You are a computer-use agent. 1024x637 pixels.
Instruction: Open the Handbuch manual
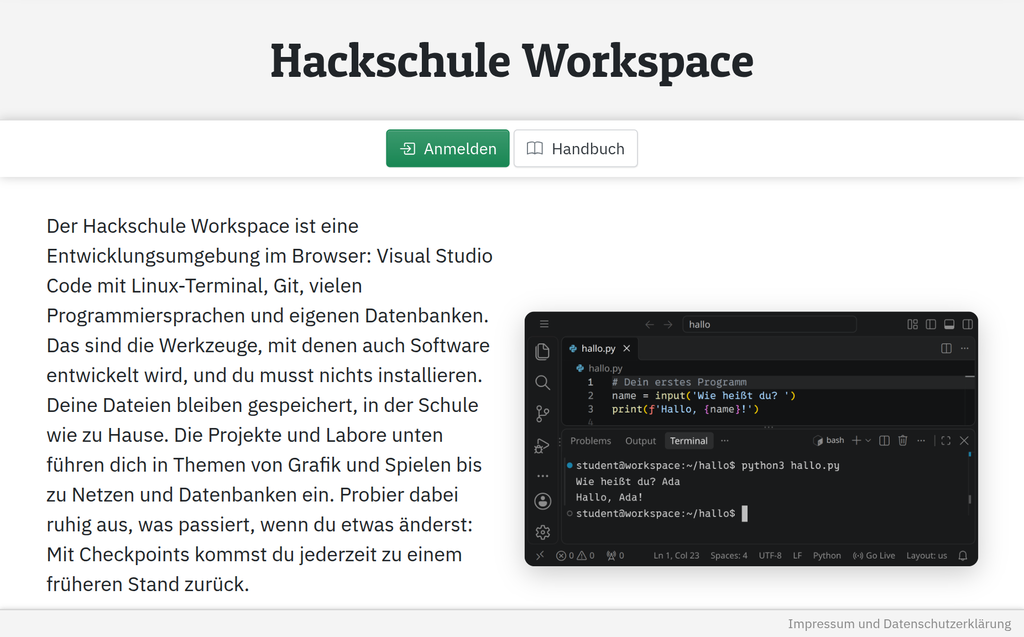pyautogui.click(x=575, y=148)
